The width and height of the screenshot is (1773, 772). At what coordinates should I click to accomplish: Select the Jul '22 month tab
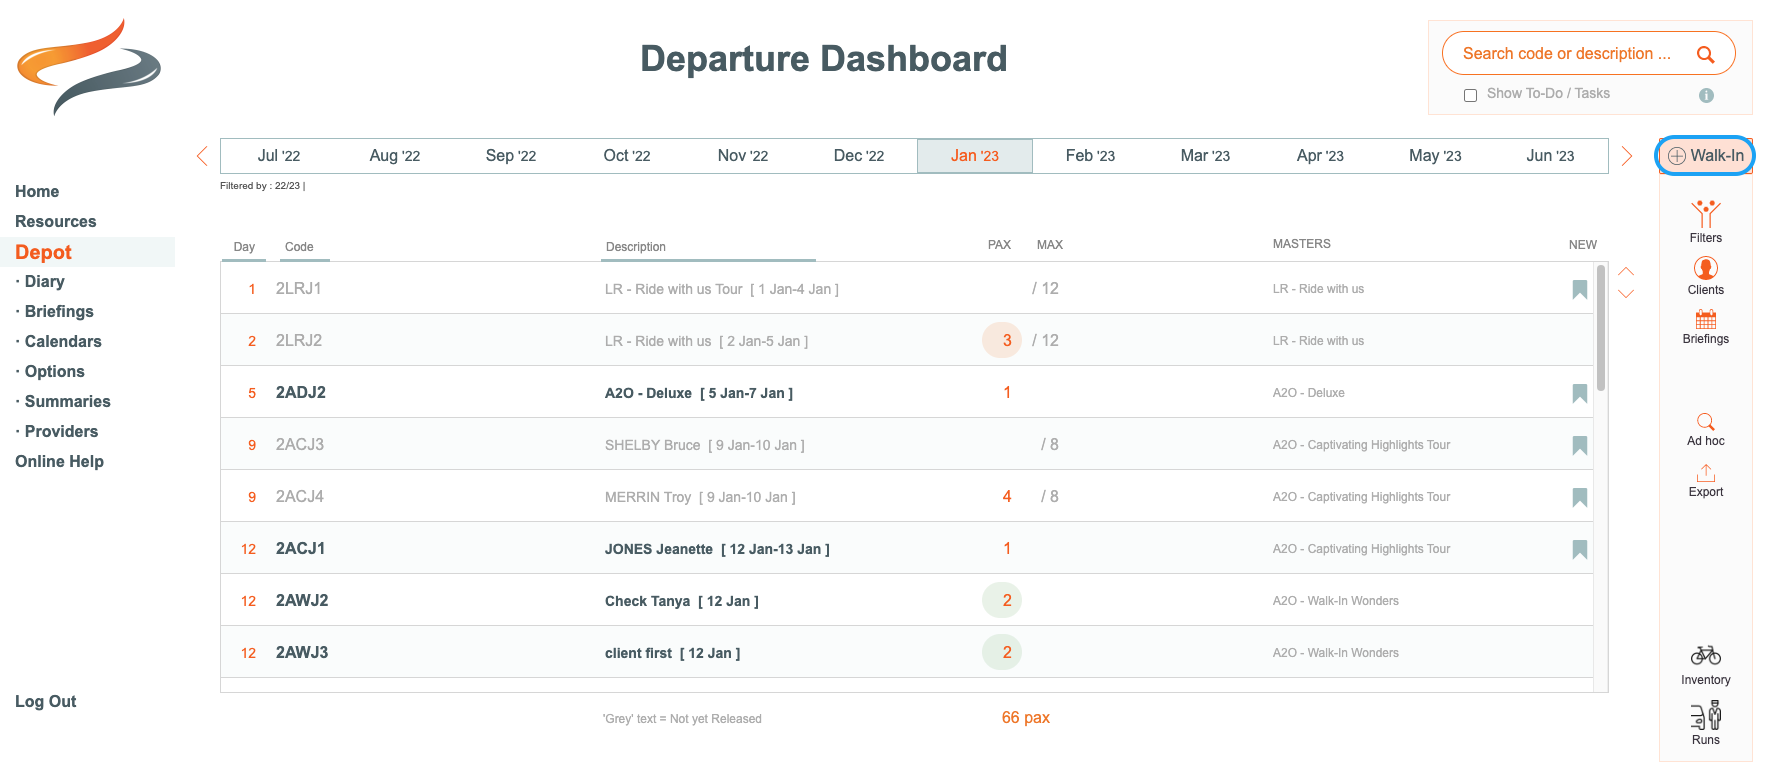(279, 156)
